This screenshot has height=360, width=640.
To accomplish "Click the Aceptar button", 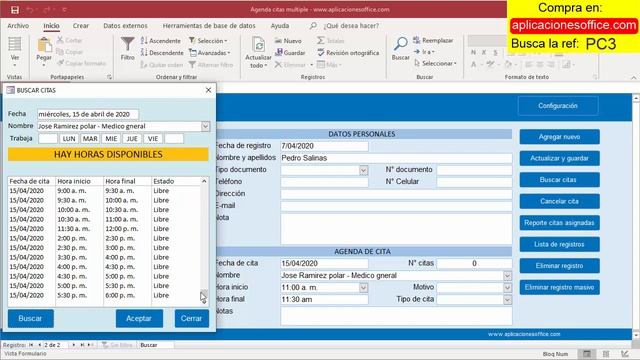I will (139, 318).
